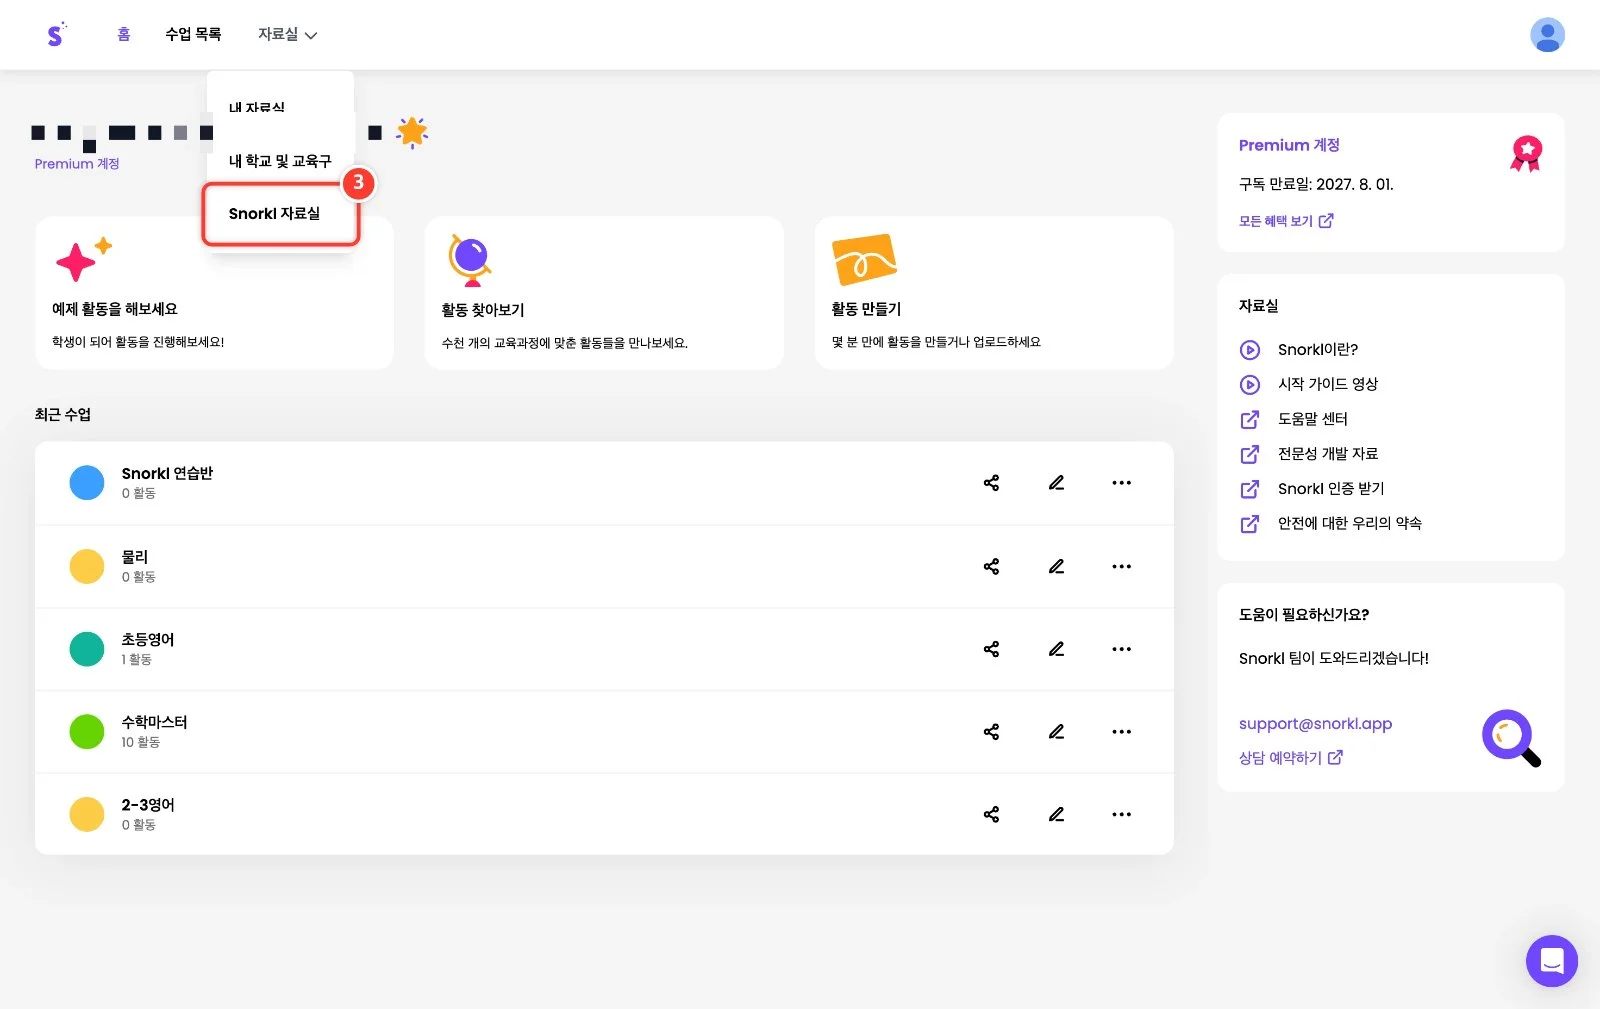1600x1009 pixels.
Task: Open the 수업 목록 page
Action: [193, 35]
